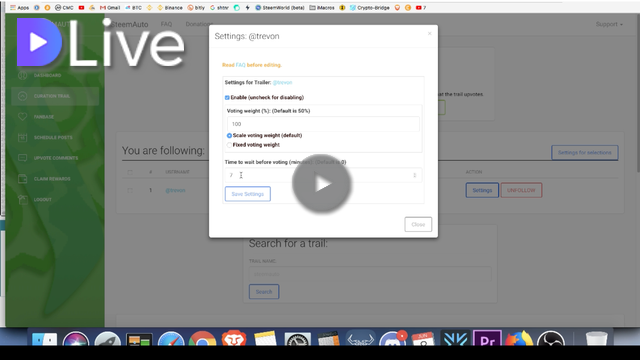Open the @trevon trailer link in dialog

[x=282, y=82]
